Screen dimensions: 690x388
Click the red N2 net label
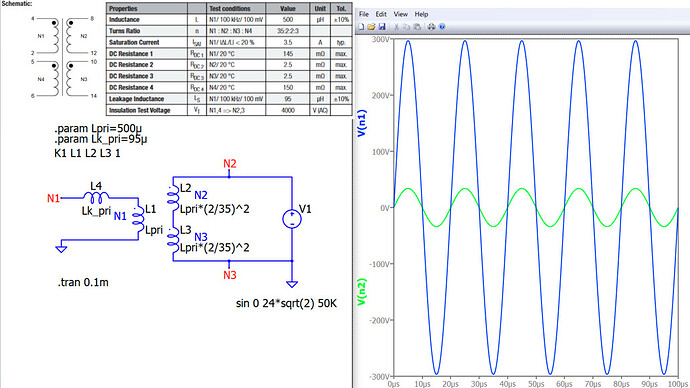[230, 164]
